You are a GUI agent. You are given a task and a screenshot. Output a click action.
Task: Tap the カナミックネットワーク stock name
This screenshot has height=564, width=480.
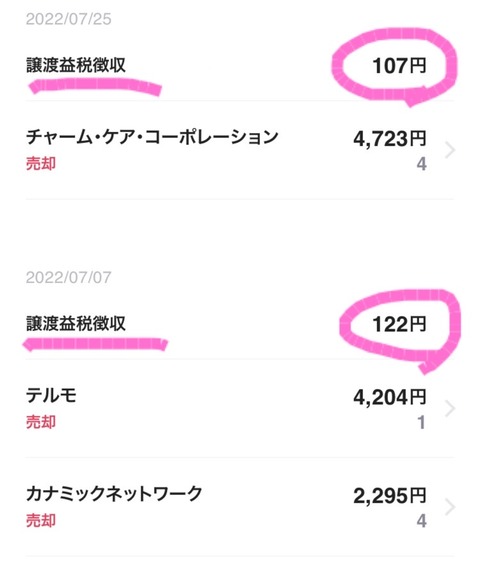click(114, 494)
